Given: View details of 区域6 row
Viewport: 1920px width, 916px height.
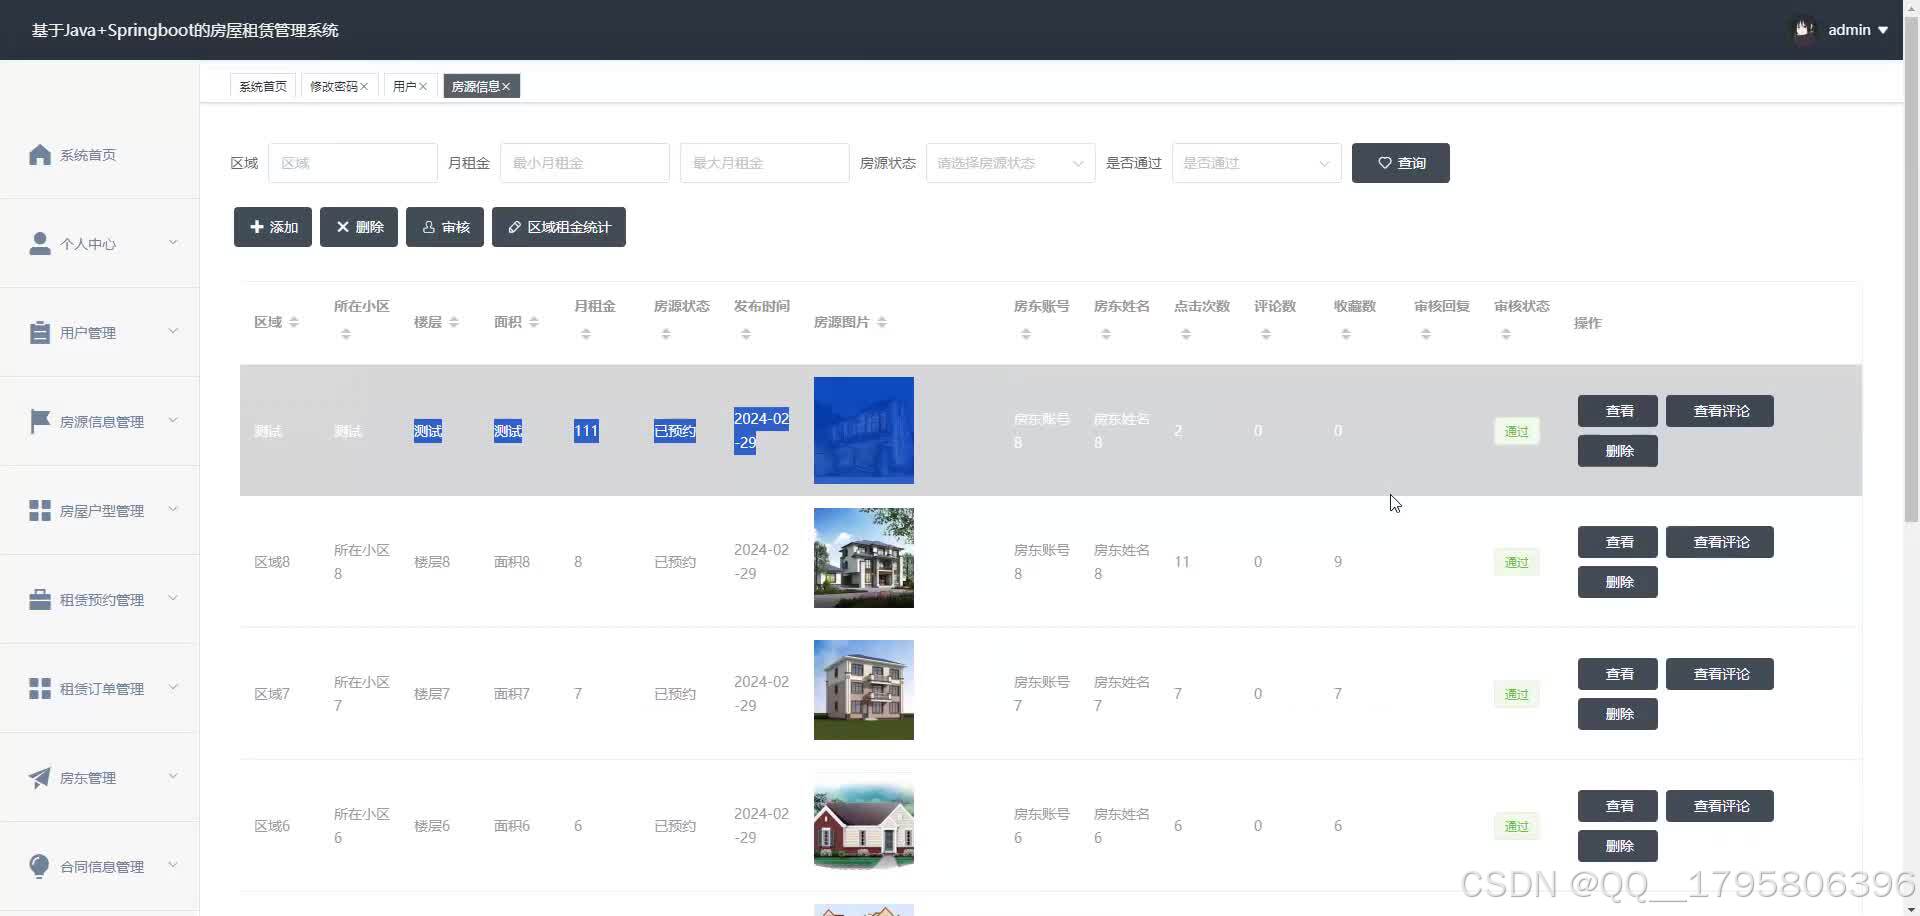Looking at the screenshot, I should 1618,806.
